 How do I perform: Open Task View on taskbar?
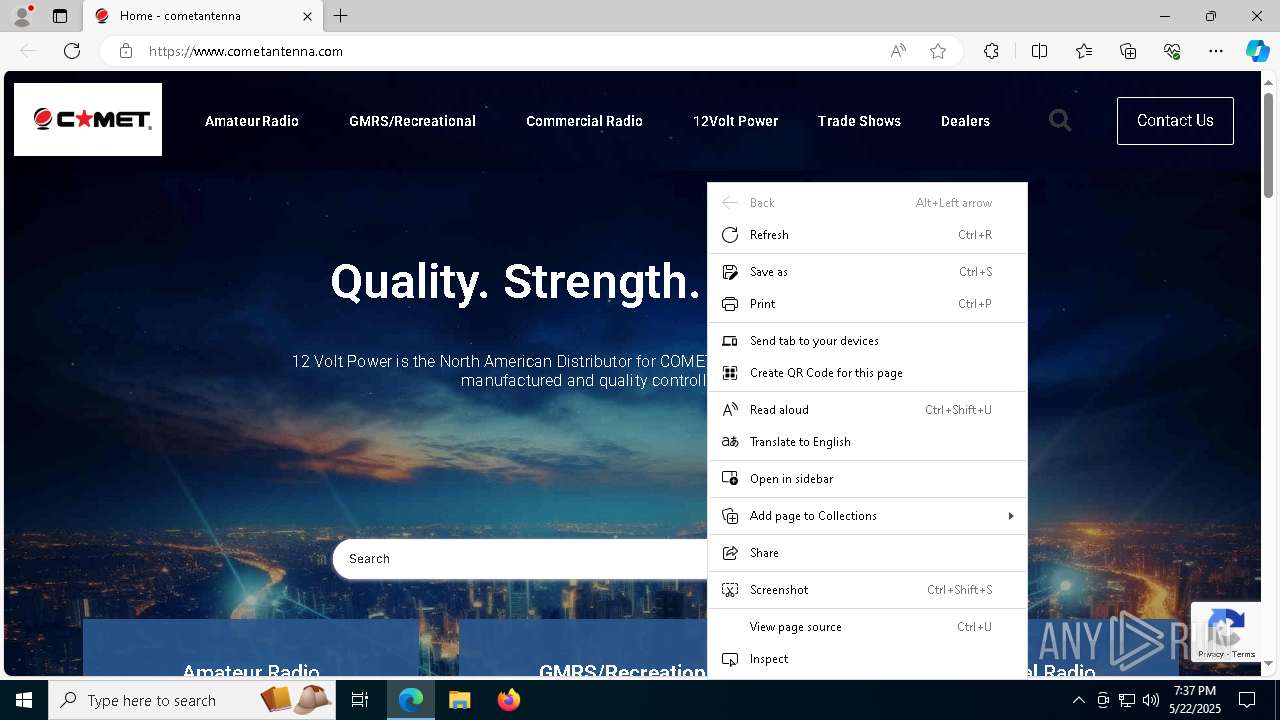pos(360,700)
